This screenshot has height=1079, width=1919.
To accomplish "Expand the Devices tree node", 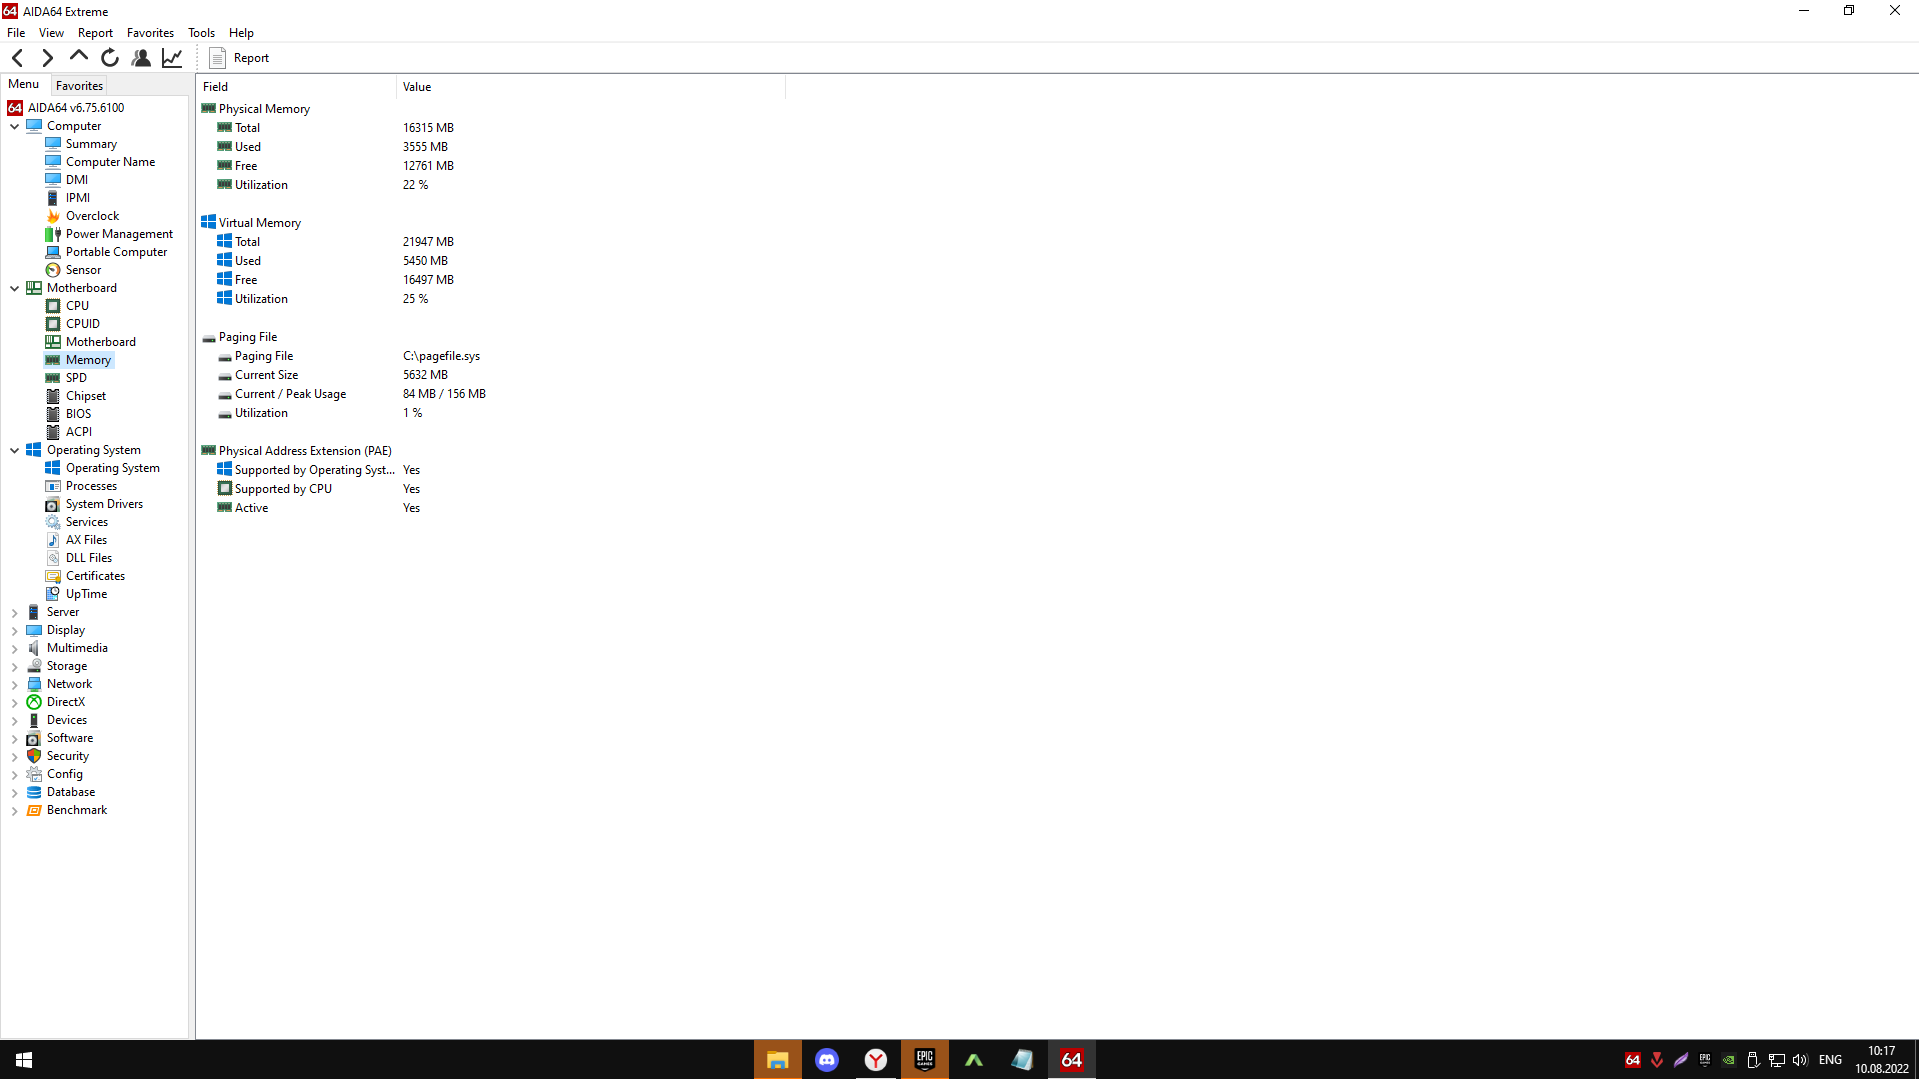I will click(15, 720).
